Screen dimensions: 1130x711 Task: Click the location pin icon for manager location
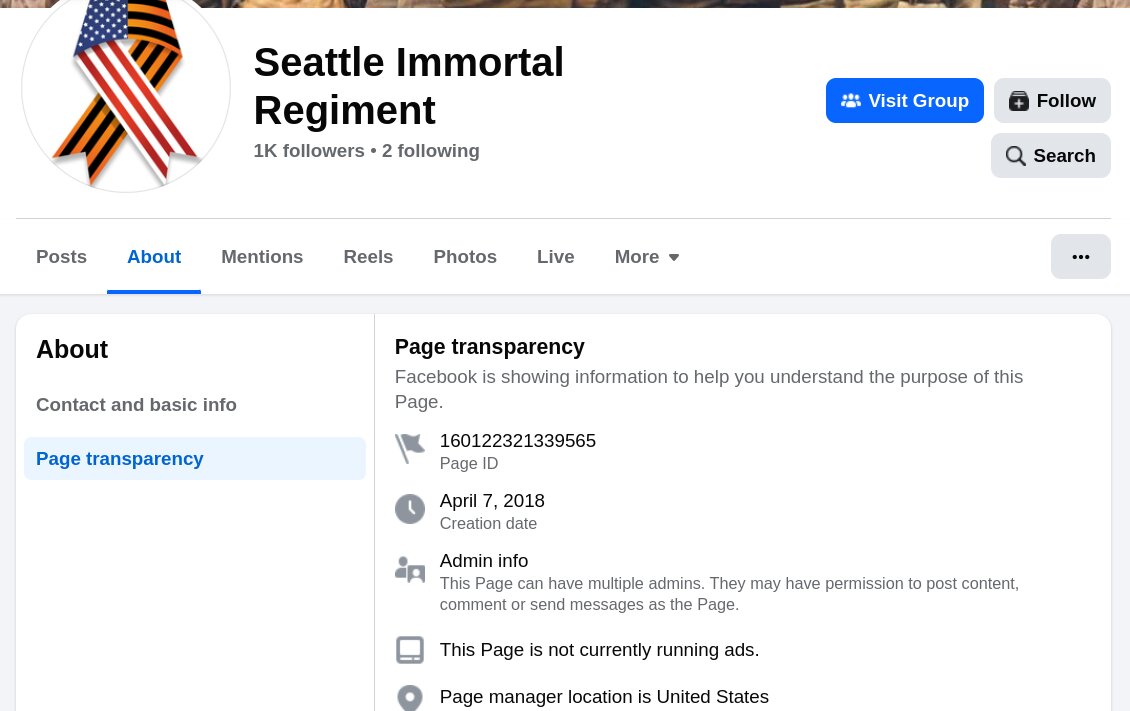click(x=409, y=697)
